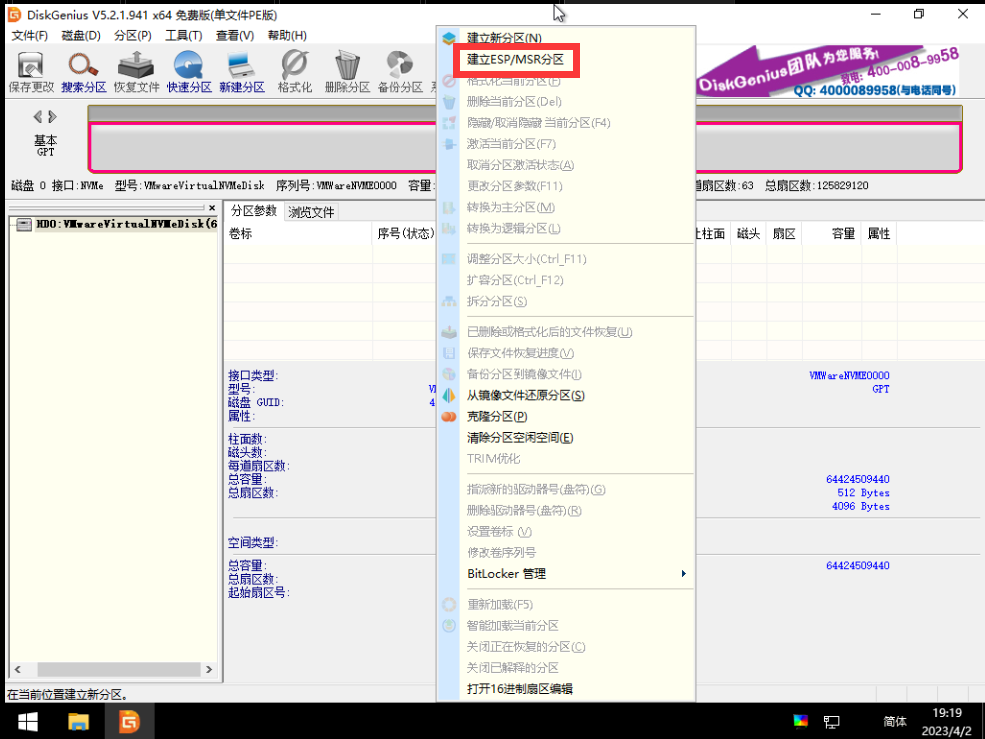This screenshot has width=985, height=739.
Task: Click the 扇区 column header
Action: [783, 234]
